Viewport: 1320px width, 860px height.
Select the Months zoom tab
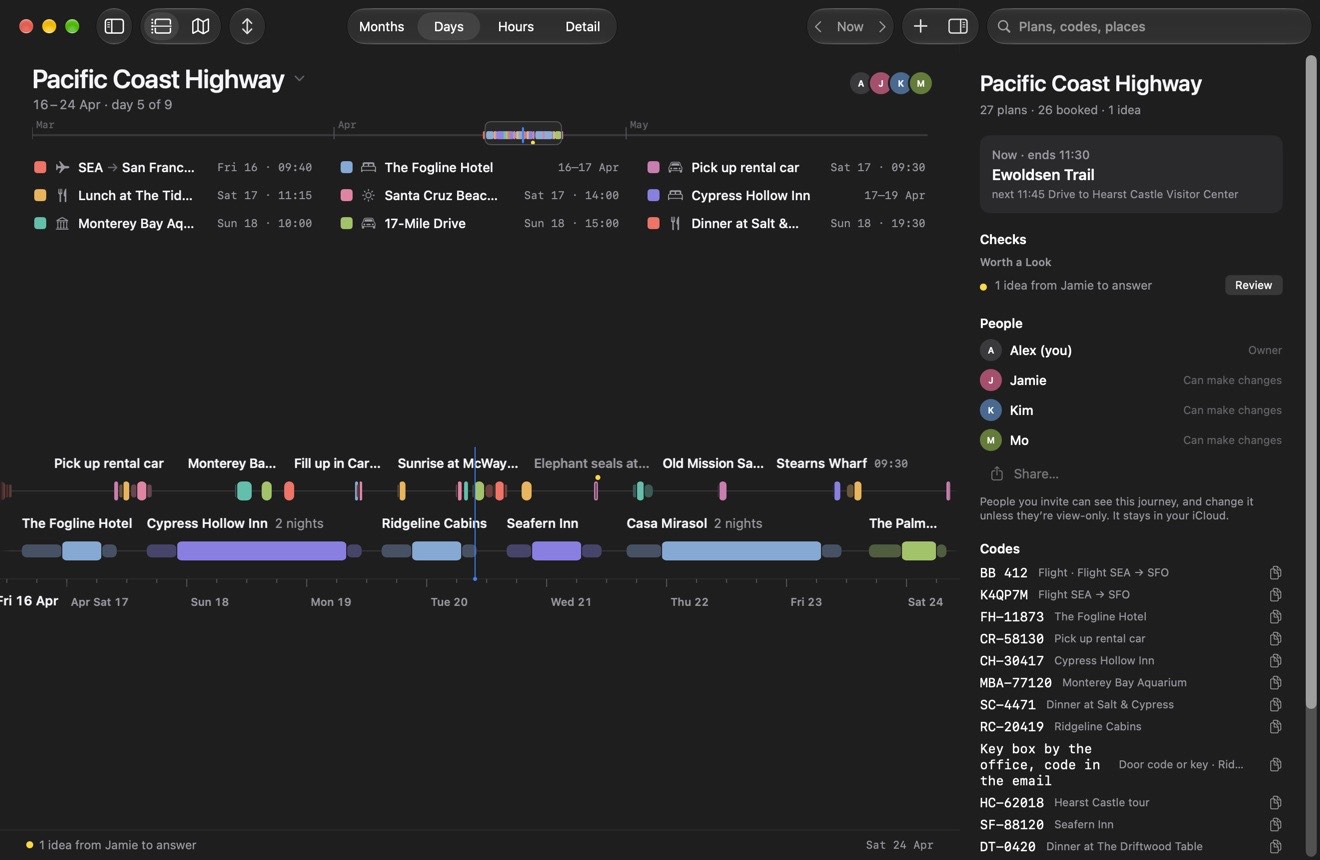[x=381, y=26]
